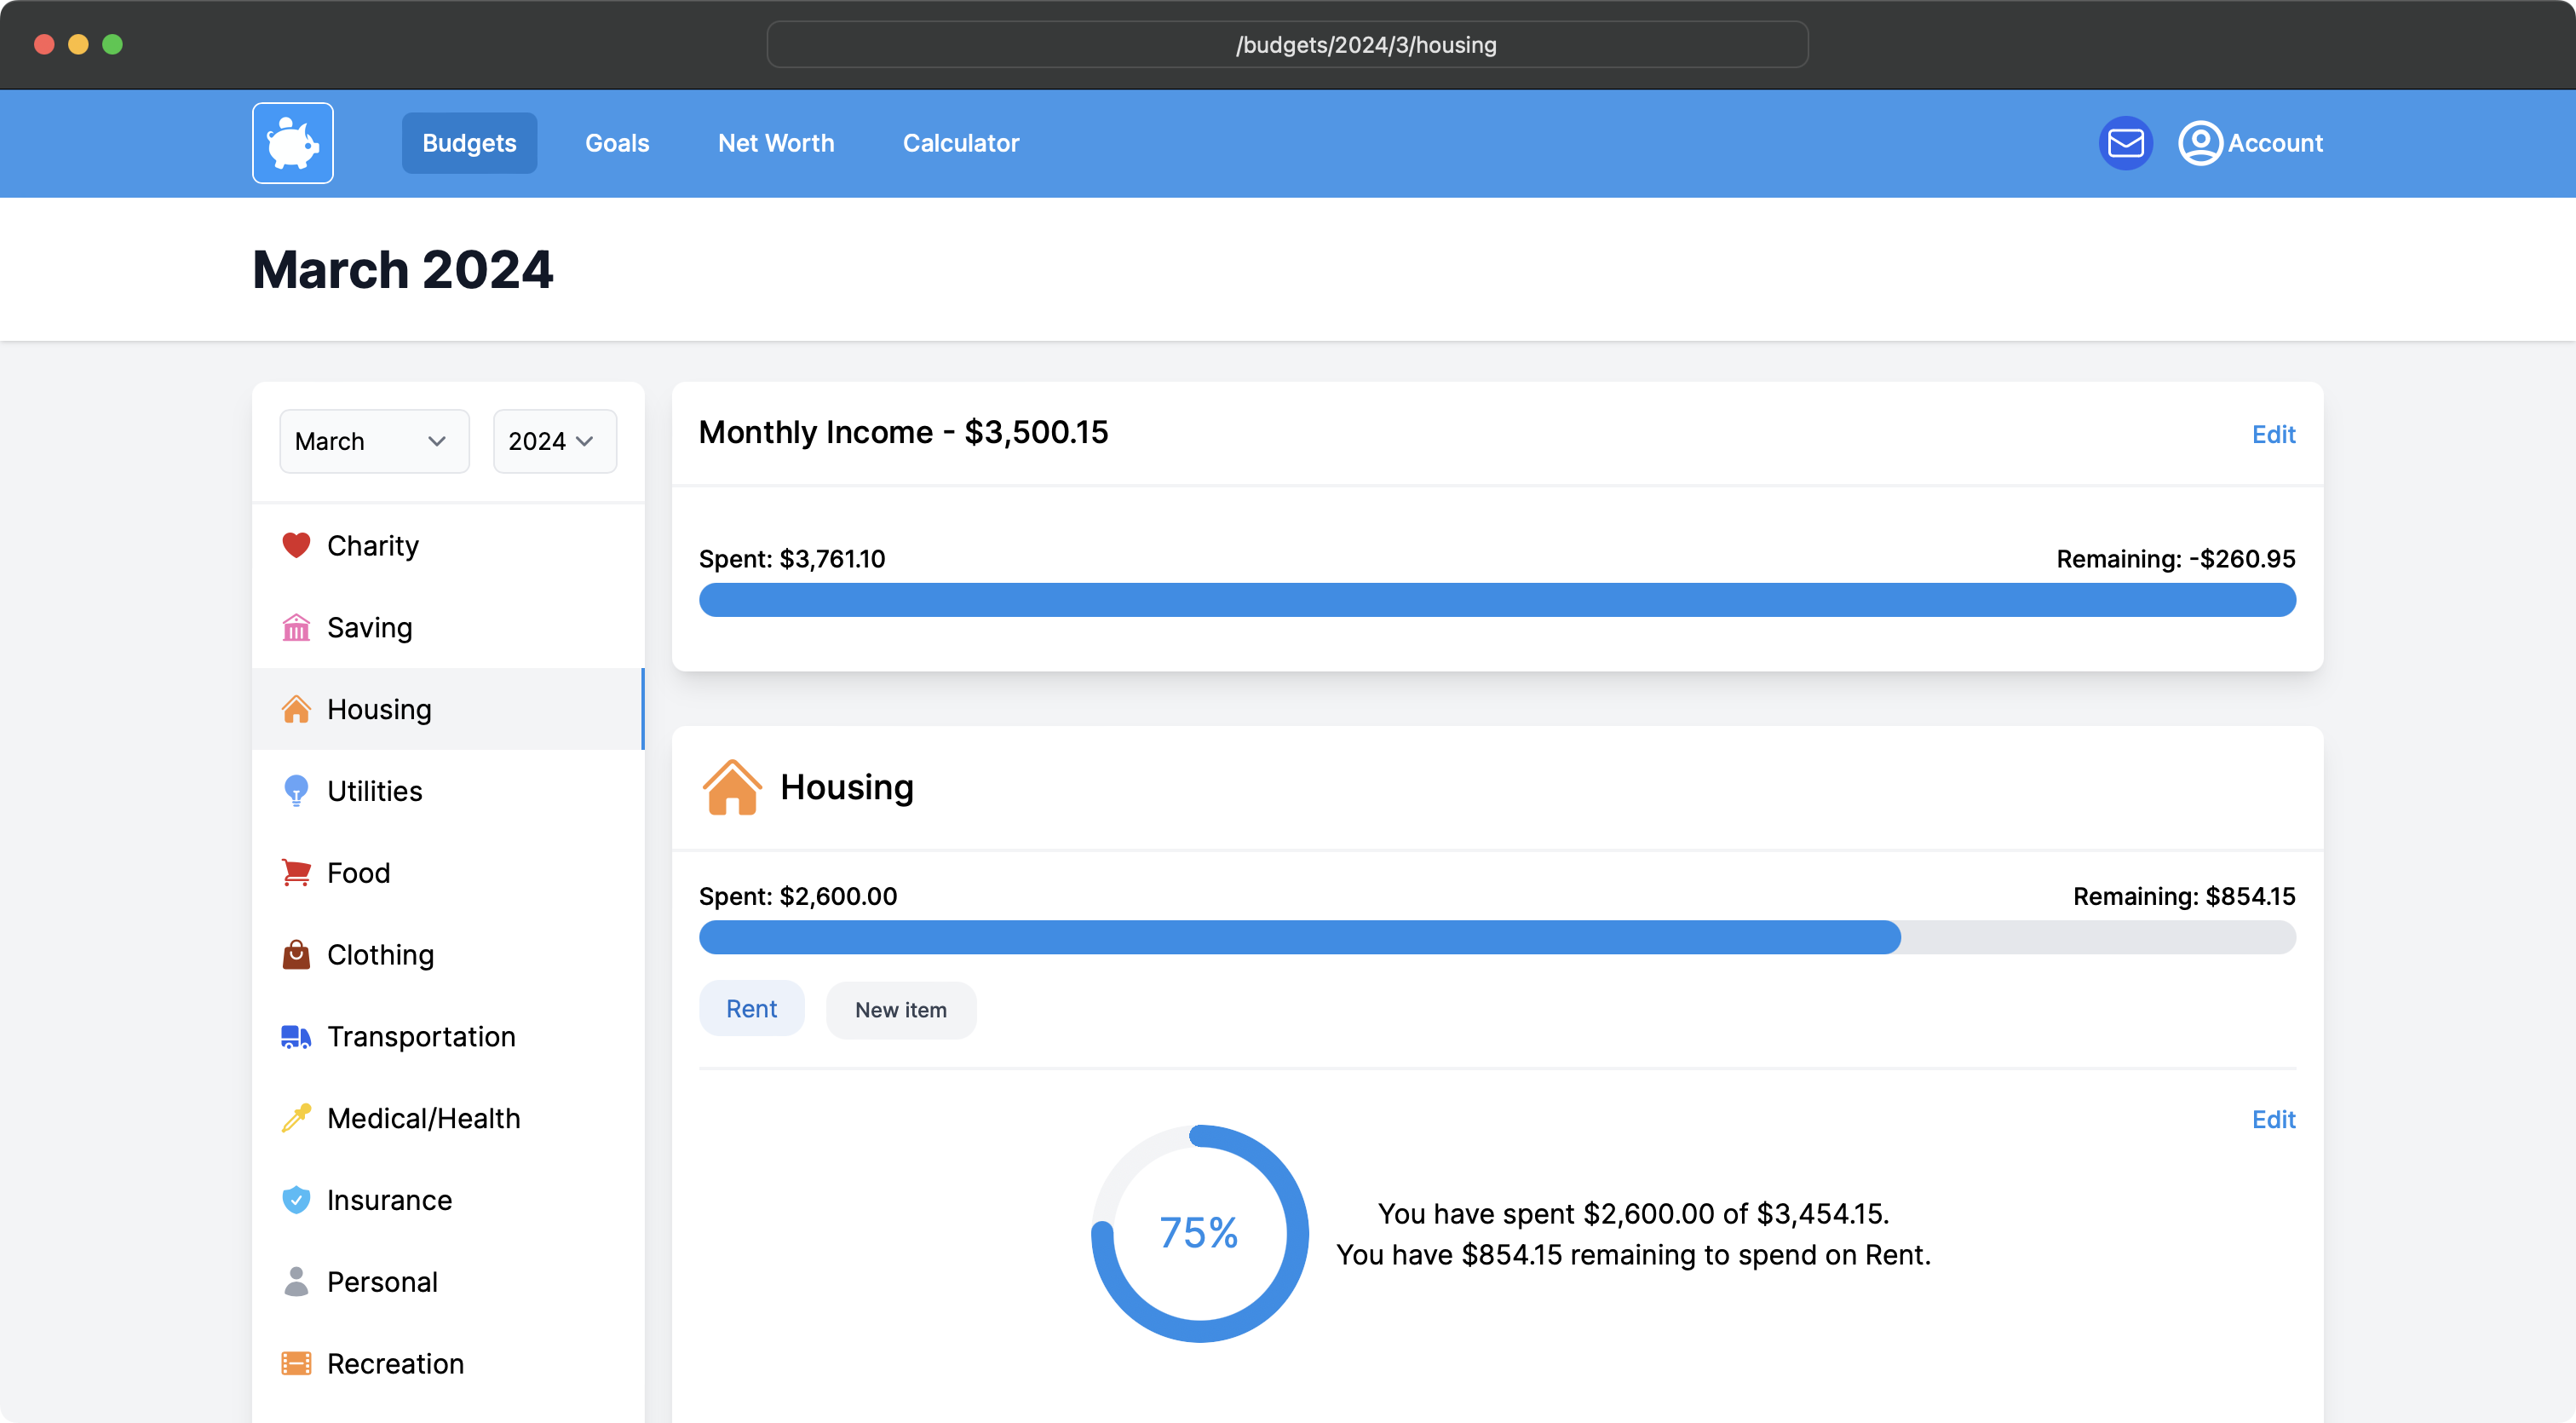Go to the Calculator page
This screenshot has height=1423, width=2576.
tap(960, 143)
